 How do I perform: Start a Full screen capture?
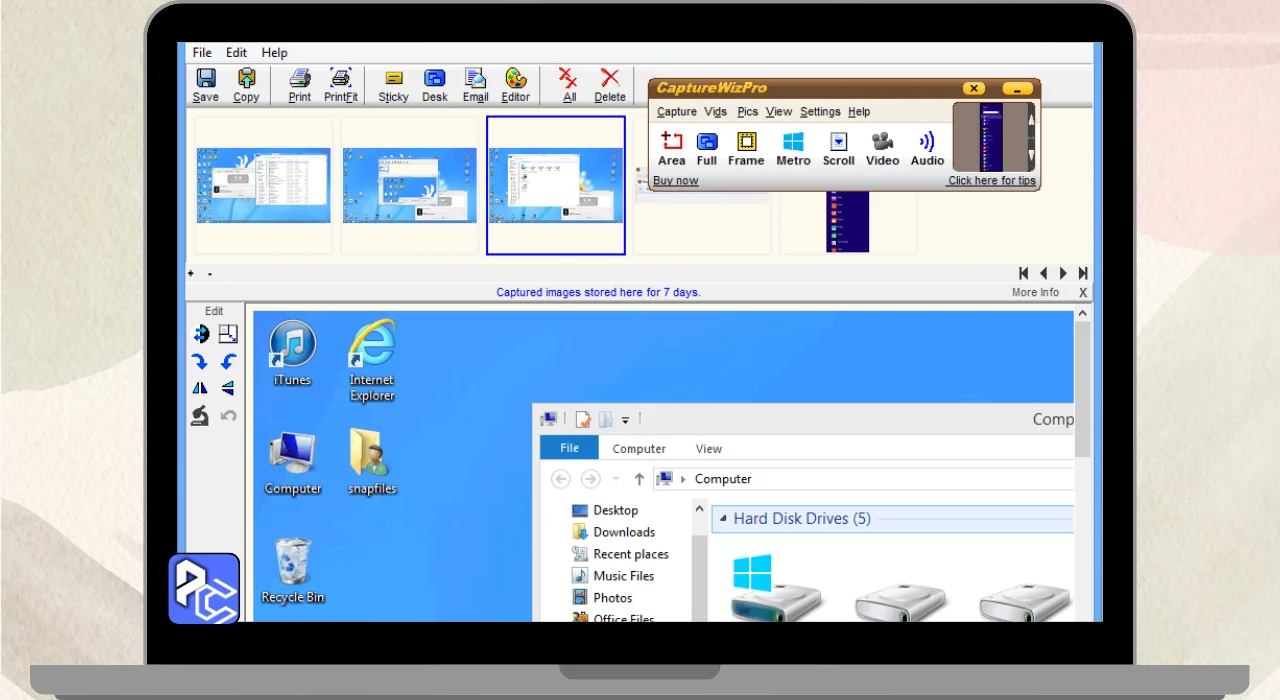pyautogui.click(x=707, y=148)
